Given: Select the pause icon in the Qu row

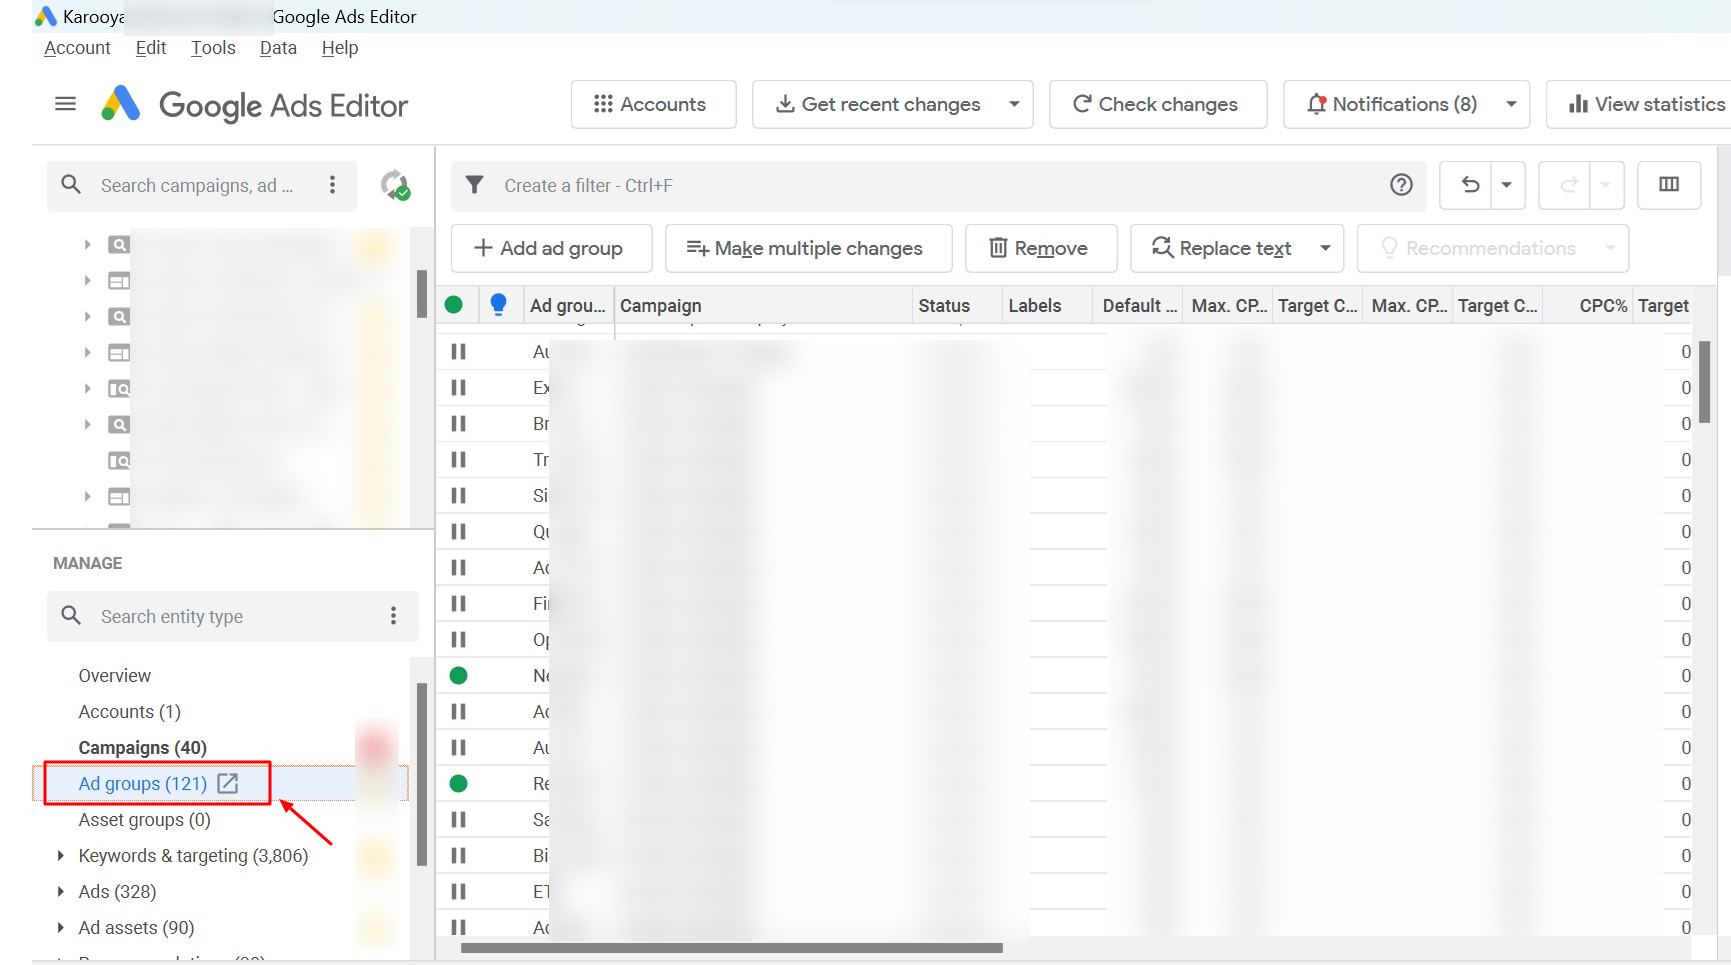Looking at the screenshot, I should point(458,532).
